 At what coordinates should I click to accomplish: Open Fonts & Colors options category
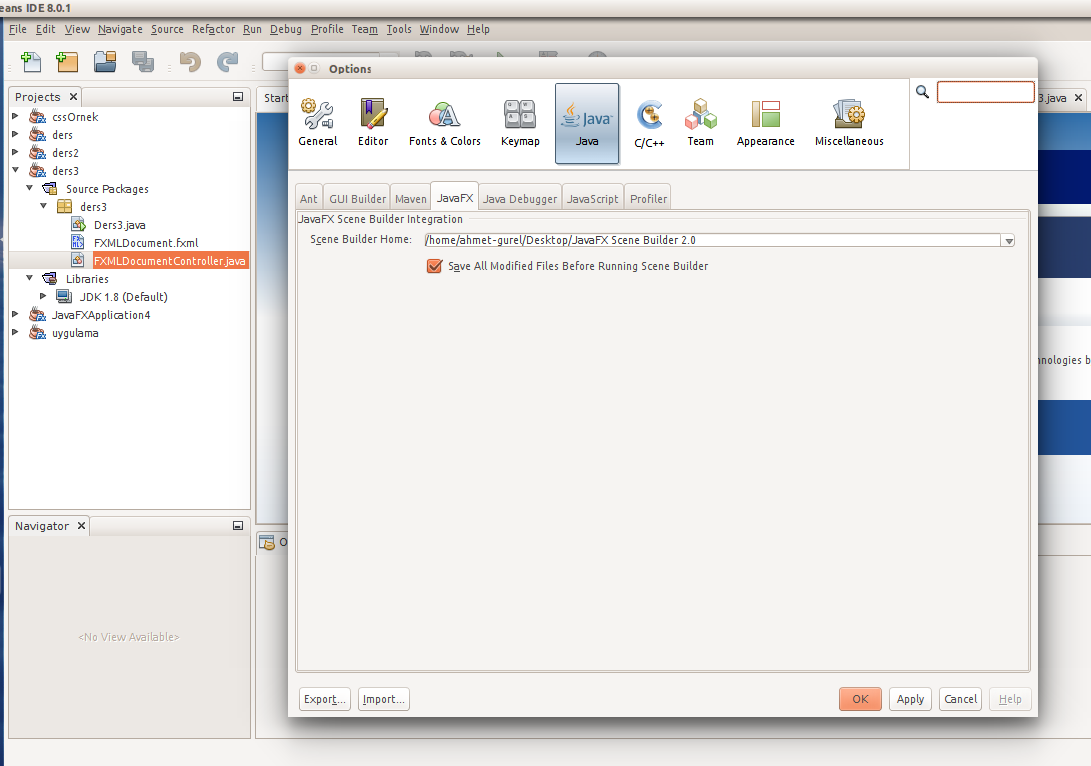(445, 123)
